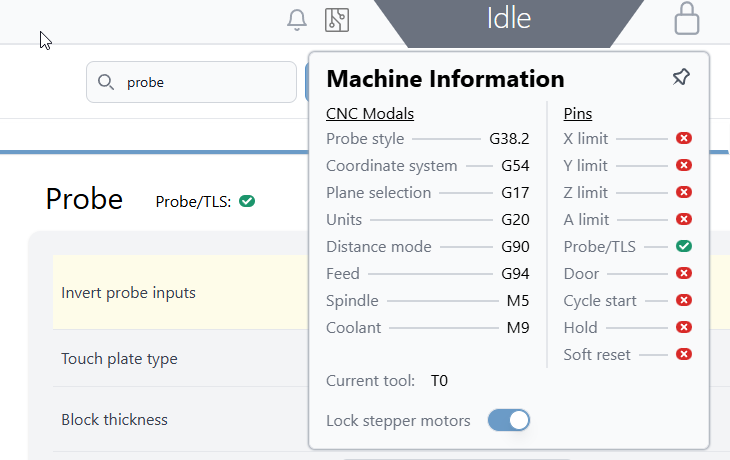The height and width of the screenshot is (460, 730).
Task: Click the Pins heading
Action: [x=578, y=113]
